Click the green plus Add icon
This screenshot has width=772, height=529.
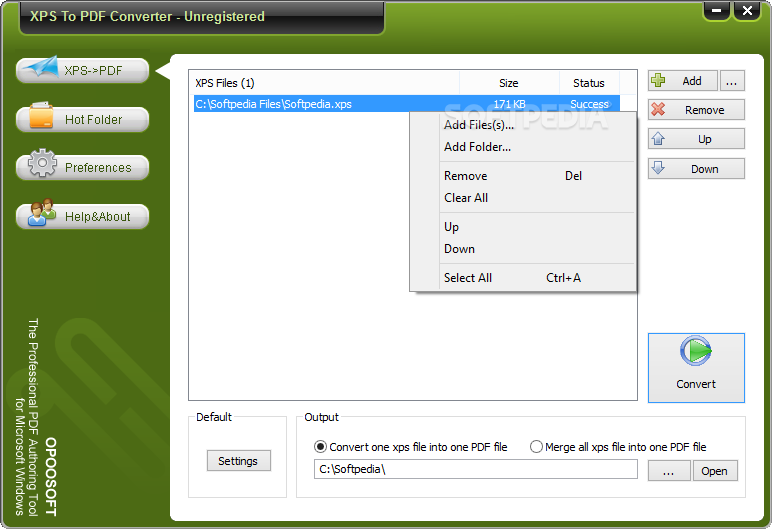coord(658,81)
